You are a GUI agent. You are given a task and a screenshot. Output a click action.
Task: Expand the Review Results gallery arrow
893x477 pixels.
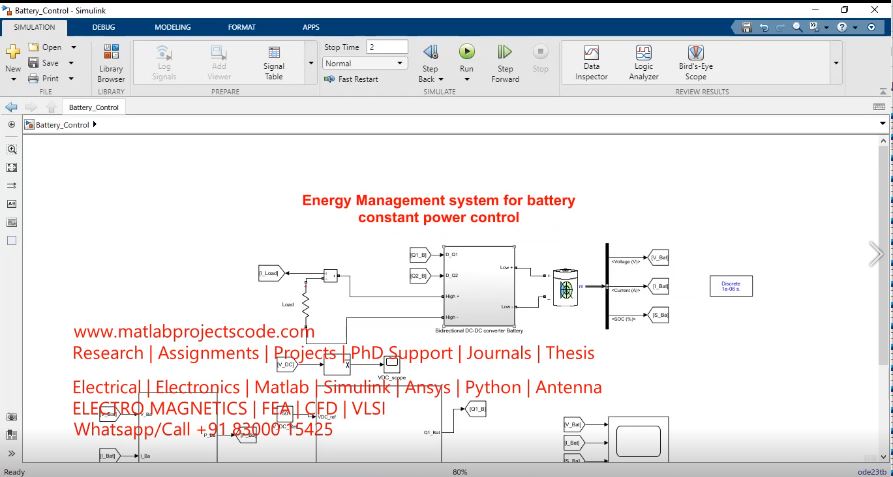(x=836, y=62)
